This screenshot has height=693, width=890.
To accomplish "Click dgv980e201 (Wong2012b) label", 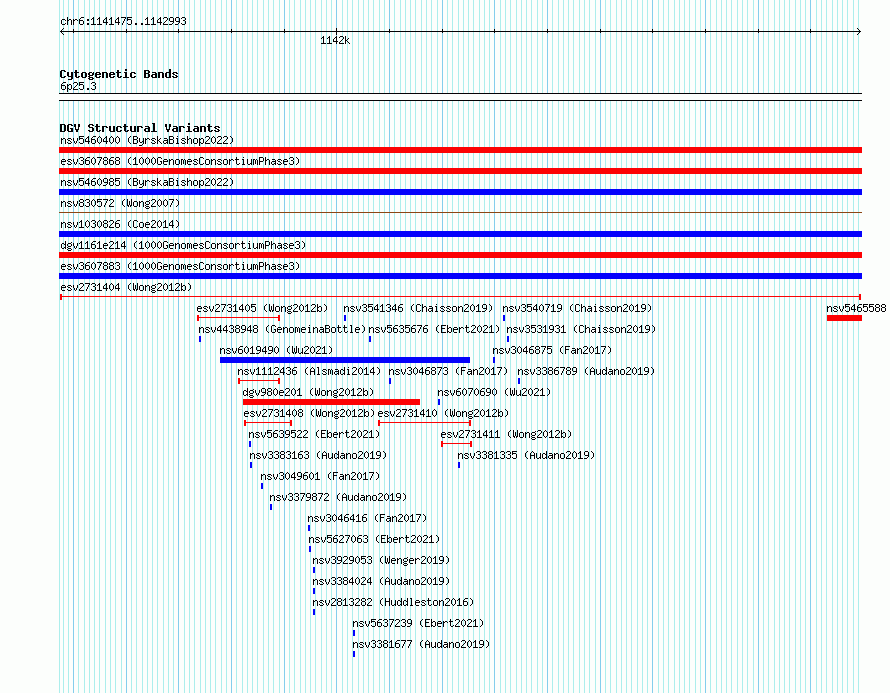I will [308, 392].
